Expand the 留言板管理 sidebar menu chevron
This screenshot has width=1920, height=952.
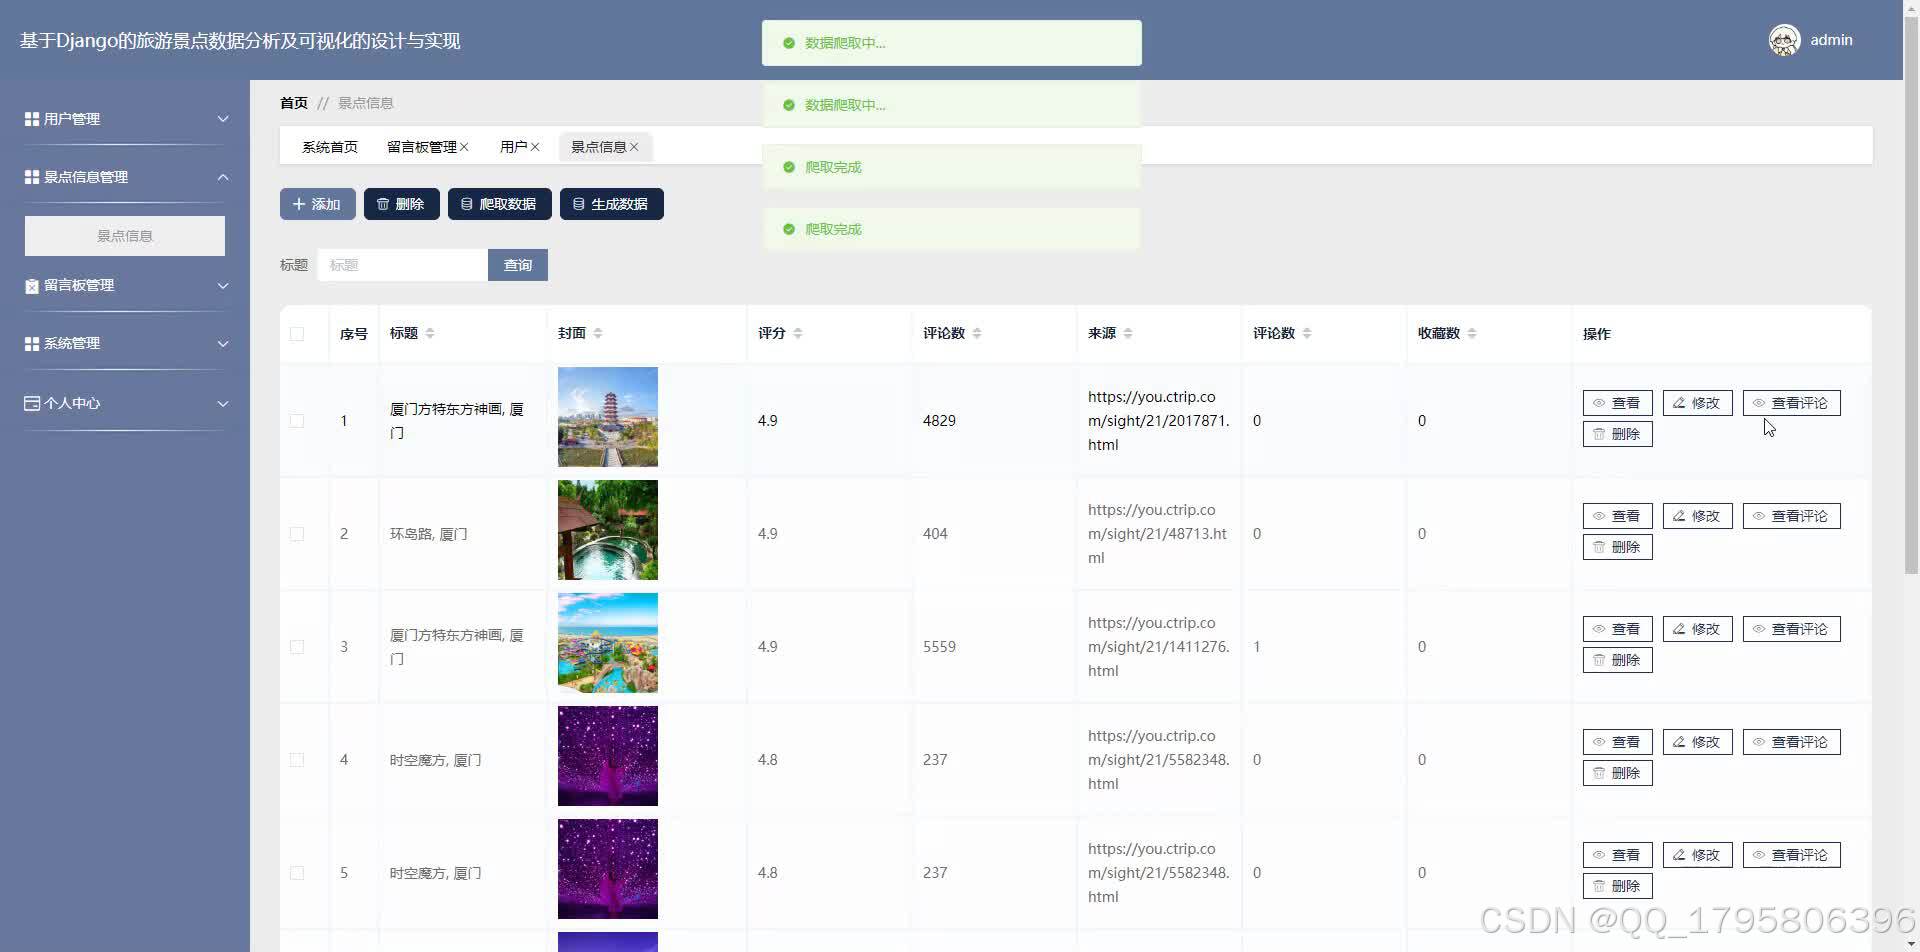tap(223, 286)
